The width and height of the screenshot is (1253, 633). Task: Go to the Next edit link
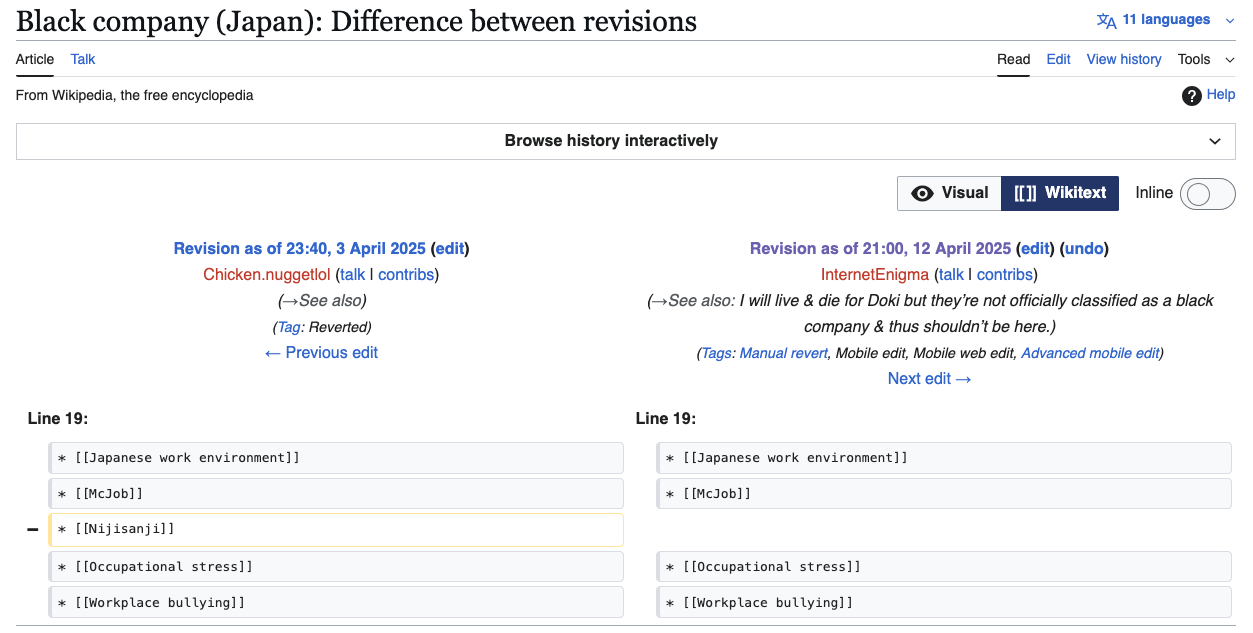tap(929, 378)
